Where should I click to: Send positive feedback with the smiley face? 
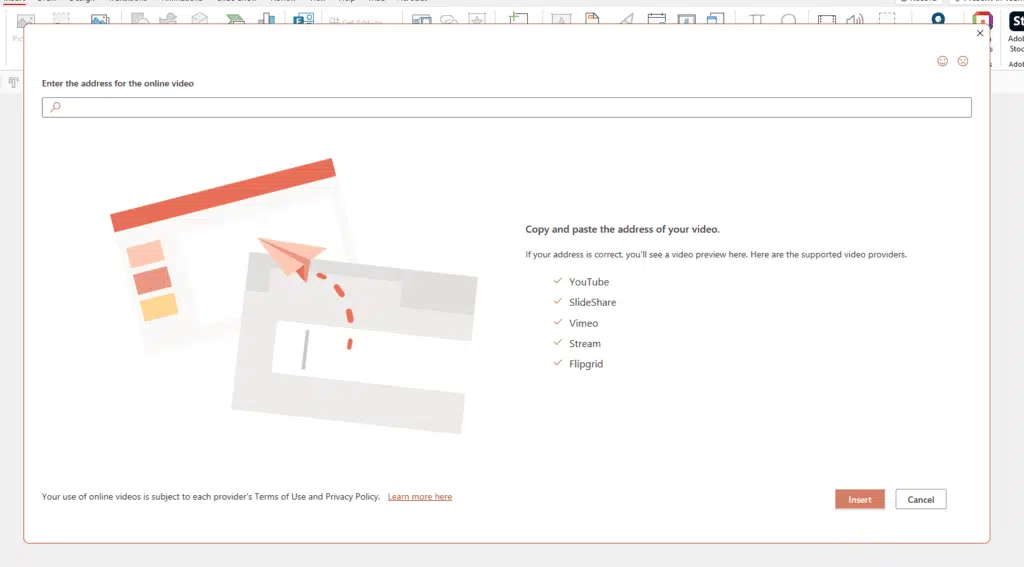tap(942, 61)
